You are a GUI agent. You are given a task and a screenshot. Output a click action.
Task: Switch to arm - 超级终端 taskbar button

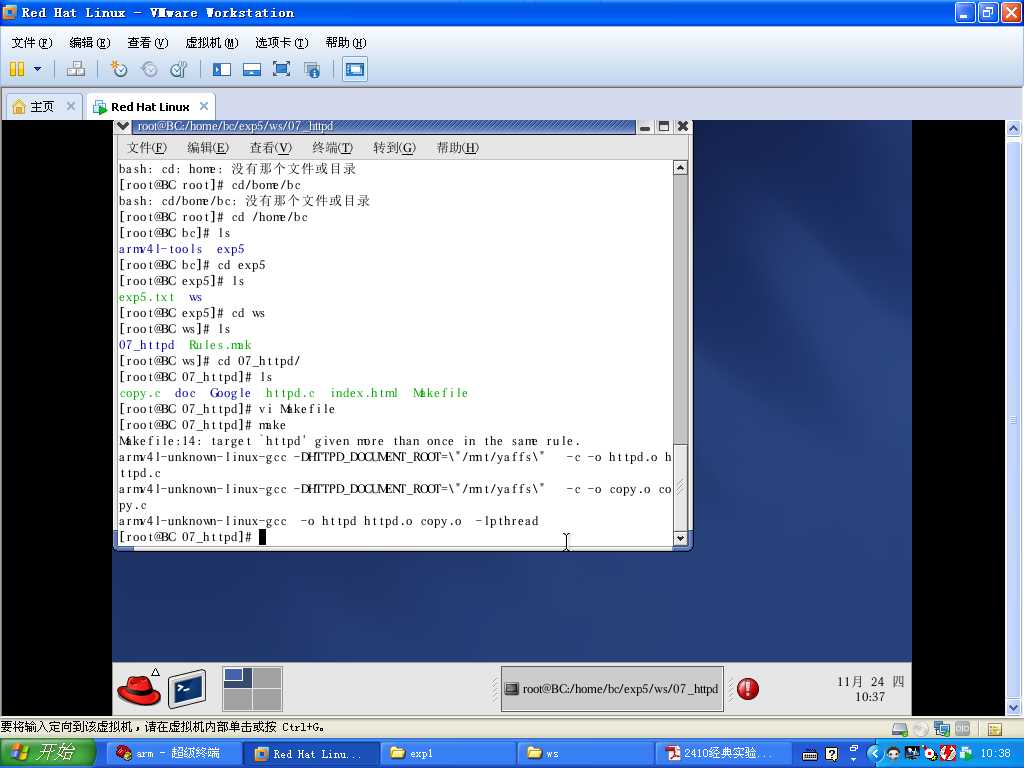point(172,753)
